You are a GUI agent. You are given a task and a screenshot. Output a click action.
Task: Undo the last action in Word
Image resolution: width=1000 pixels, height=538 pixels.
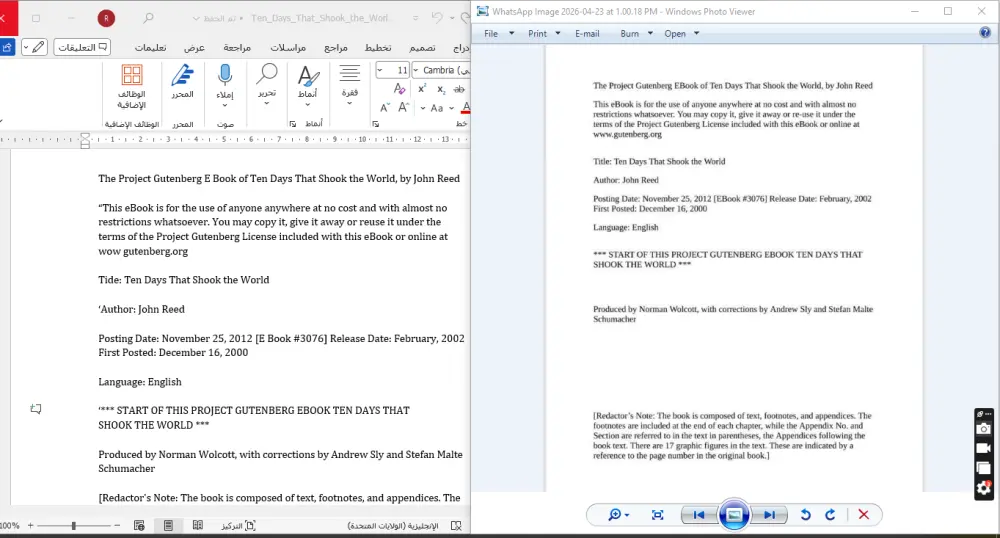(x=437, y=18)
